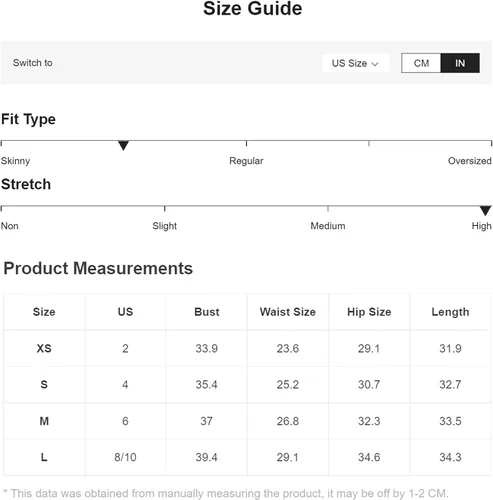The image size is (493, 500).
Task: Click waist value 29.1 in L row
Action: pyautogui.click(x=288, y=457)
